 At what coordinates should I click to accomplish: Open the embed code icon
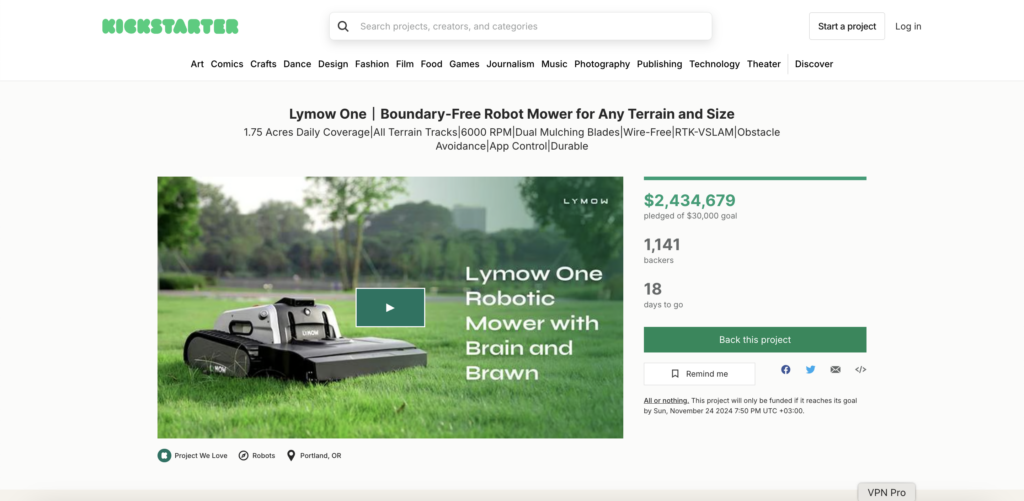[x=861, y=370]
